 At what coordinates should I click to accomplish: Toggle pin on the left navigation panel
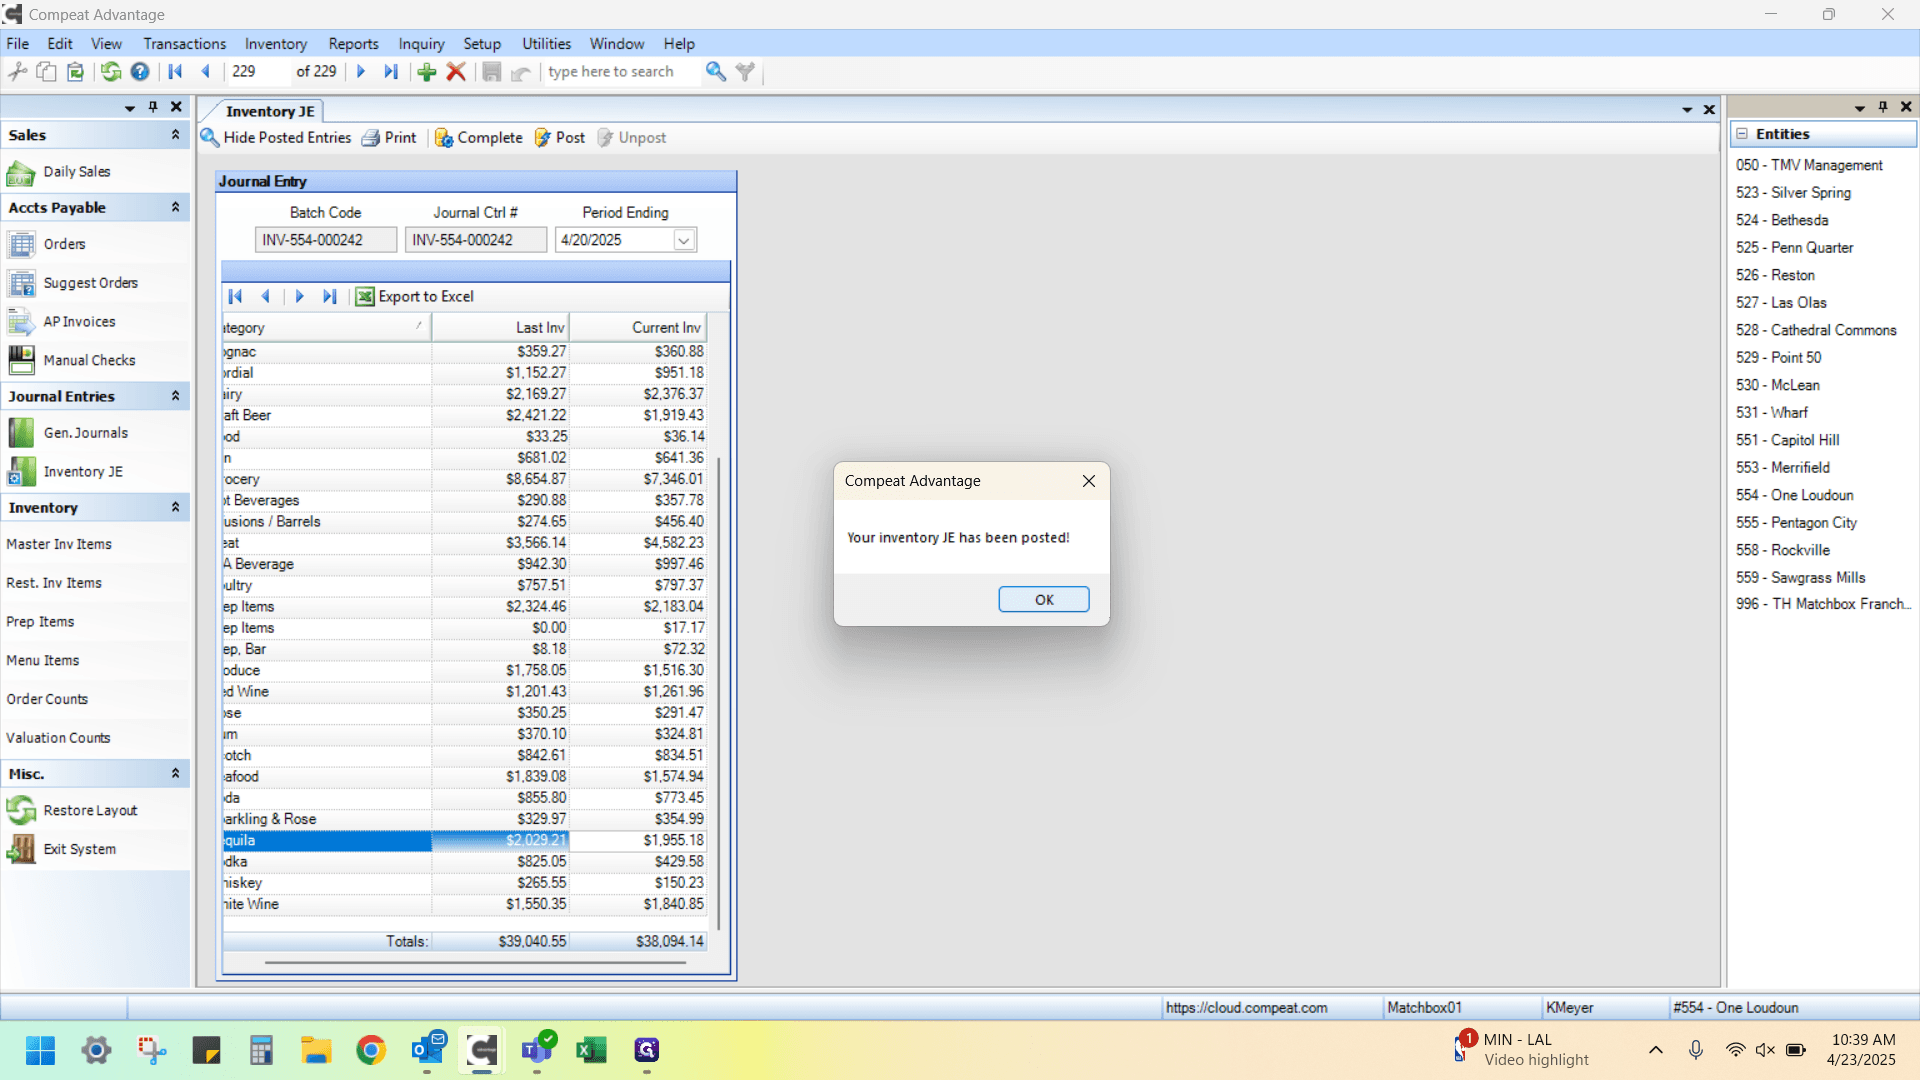coord(153,107)
